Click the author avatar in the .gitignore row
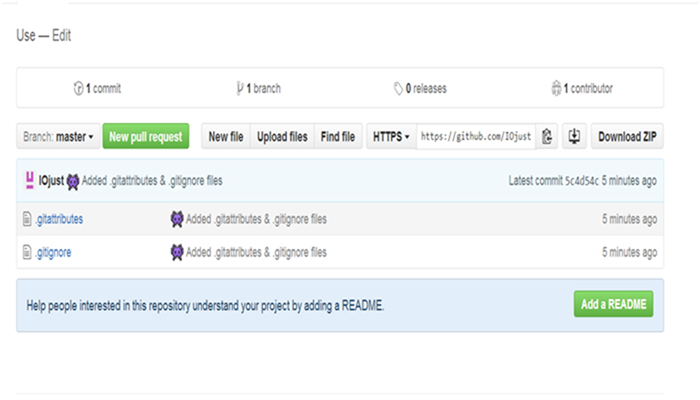700x400 pixels. (x=177, y=252)
